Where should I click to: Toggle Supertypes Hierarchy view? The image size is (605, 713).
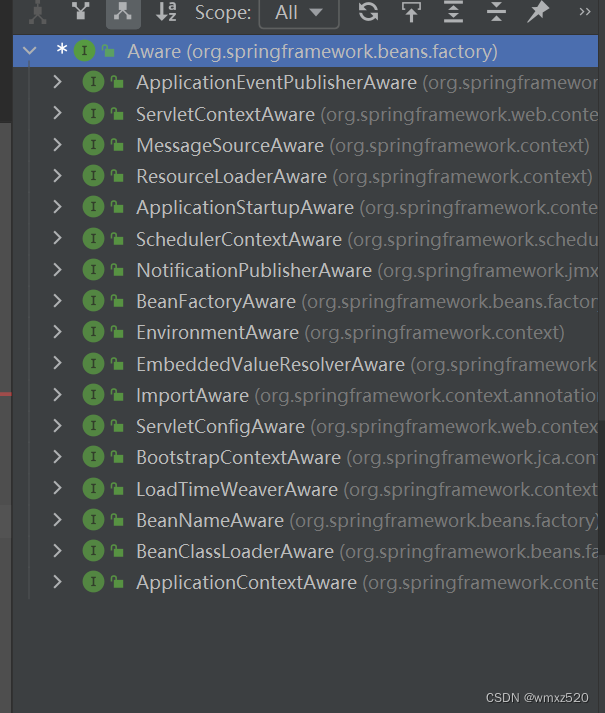point(81,11)
